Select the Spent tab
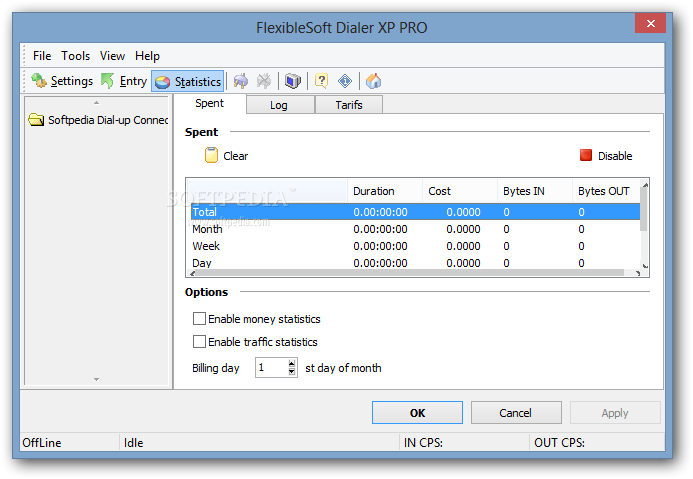693x479 pixels. click(209, 103)
